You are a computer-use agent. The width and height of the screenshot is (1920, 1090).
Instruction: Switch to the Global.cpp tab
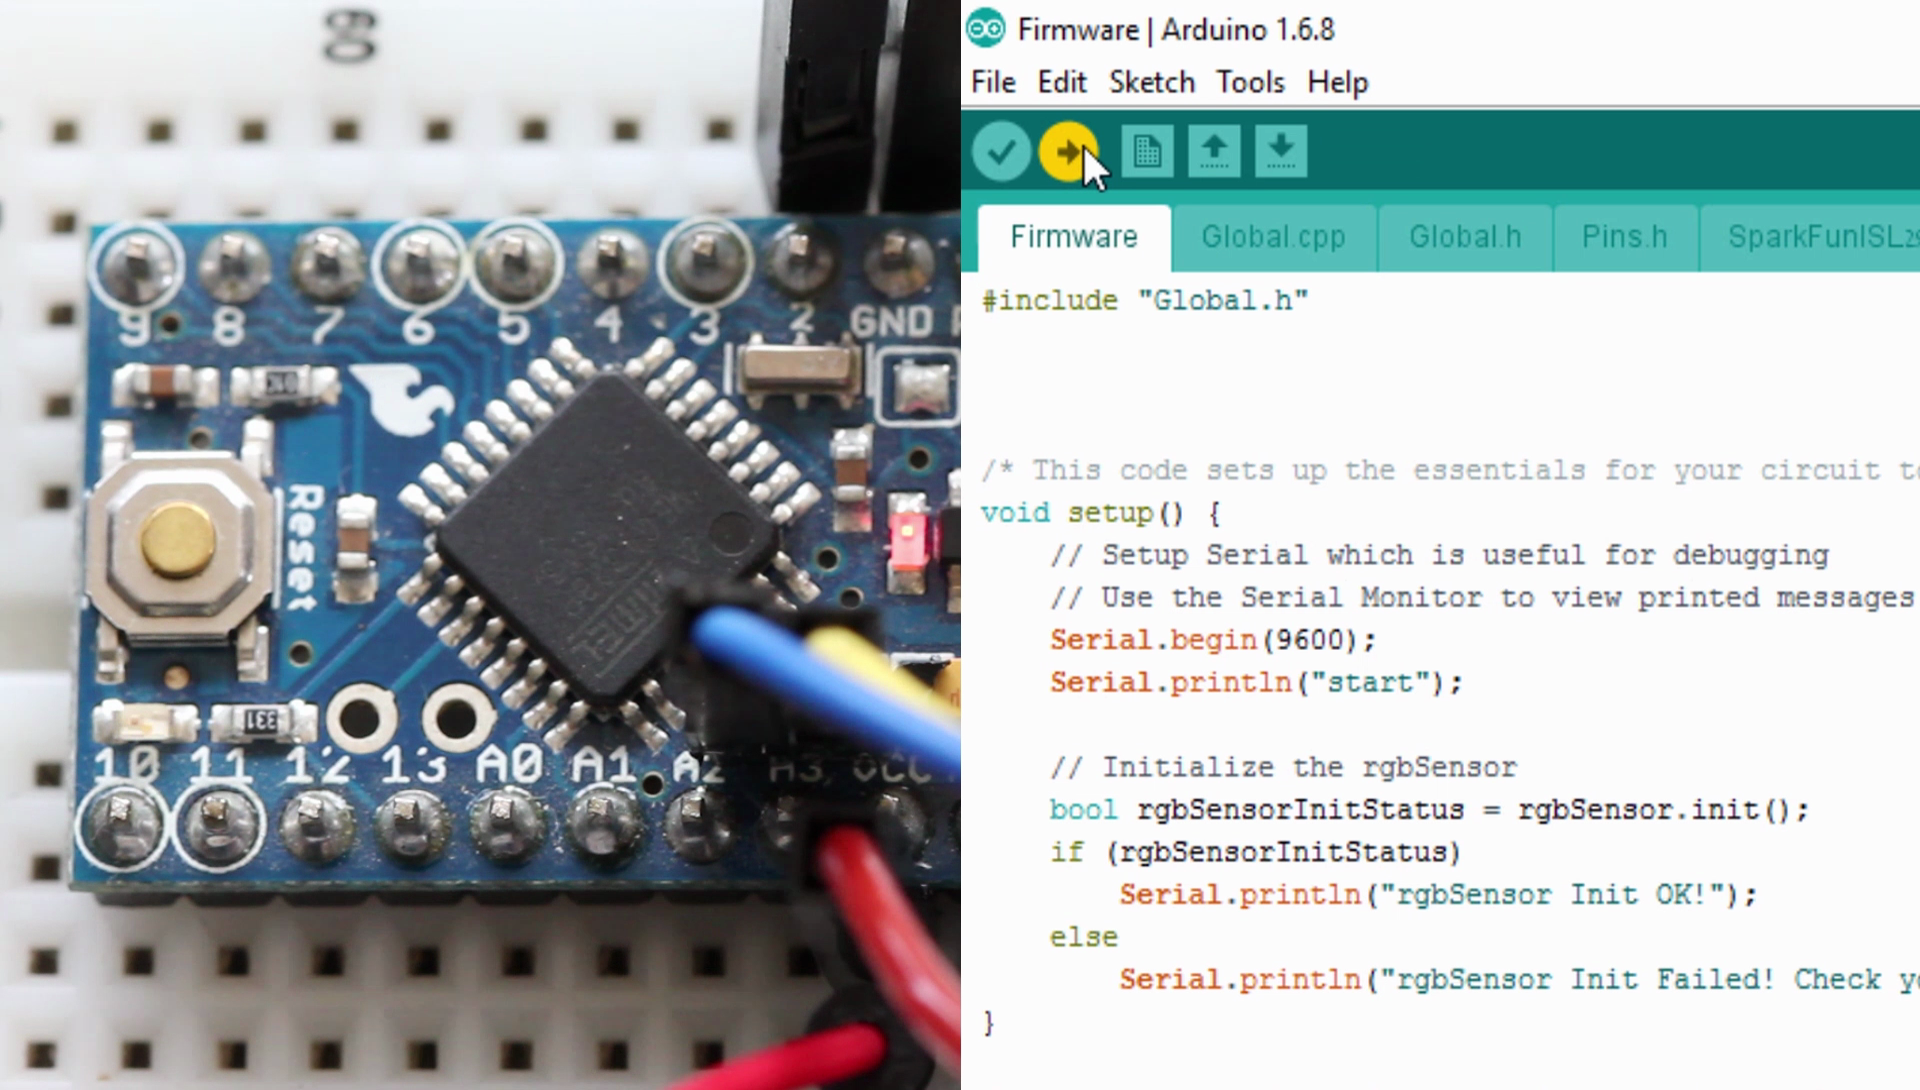click(1273, 237)
